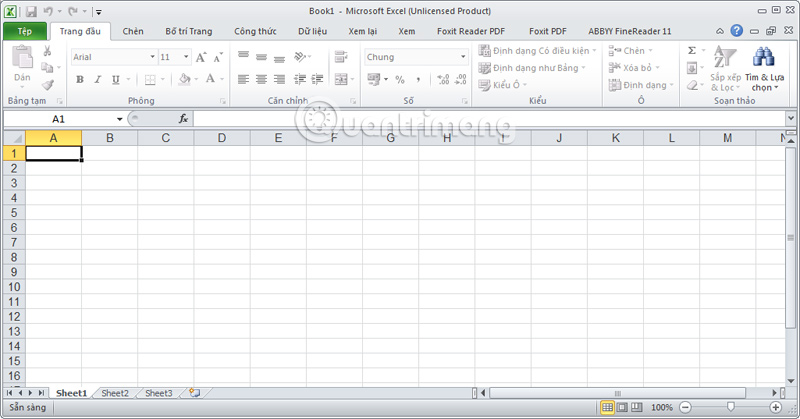Click Định dạng format cells button
This screenshot has height=419, width=800.
(x=641, y=85)
